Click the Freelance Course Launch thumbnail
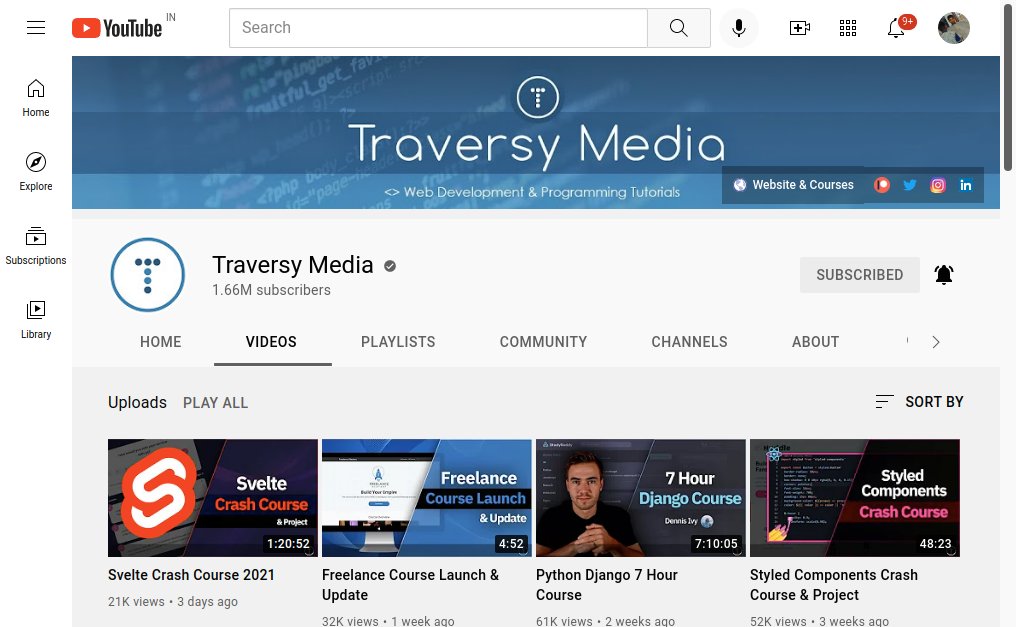This screenshot has height=627, width=1016. point(426,497)
